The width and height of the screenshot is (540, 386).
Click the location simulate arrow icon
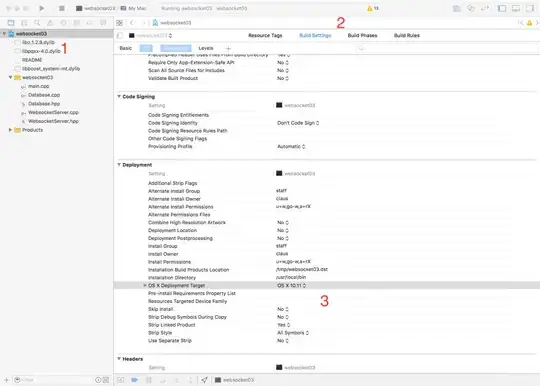[x=205, y=380]
